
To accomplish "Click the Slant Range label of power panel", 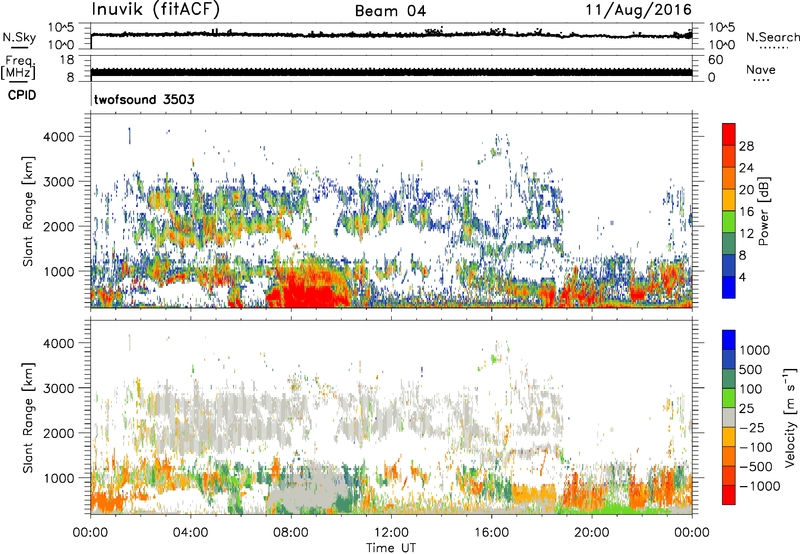I will (x=28, y=211).
